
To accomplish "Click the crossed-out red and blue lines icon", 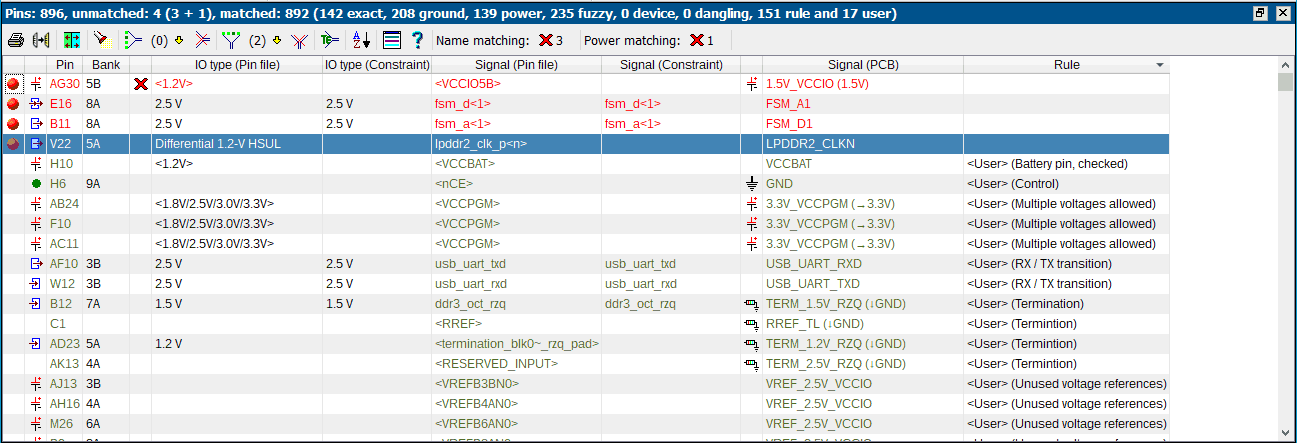I will [202, 40].
